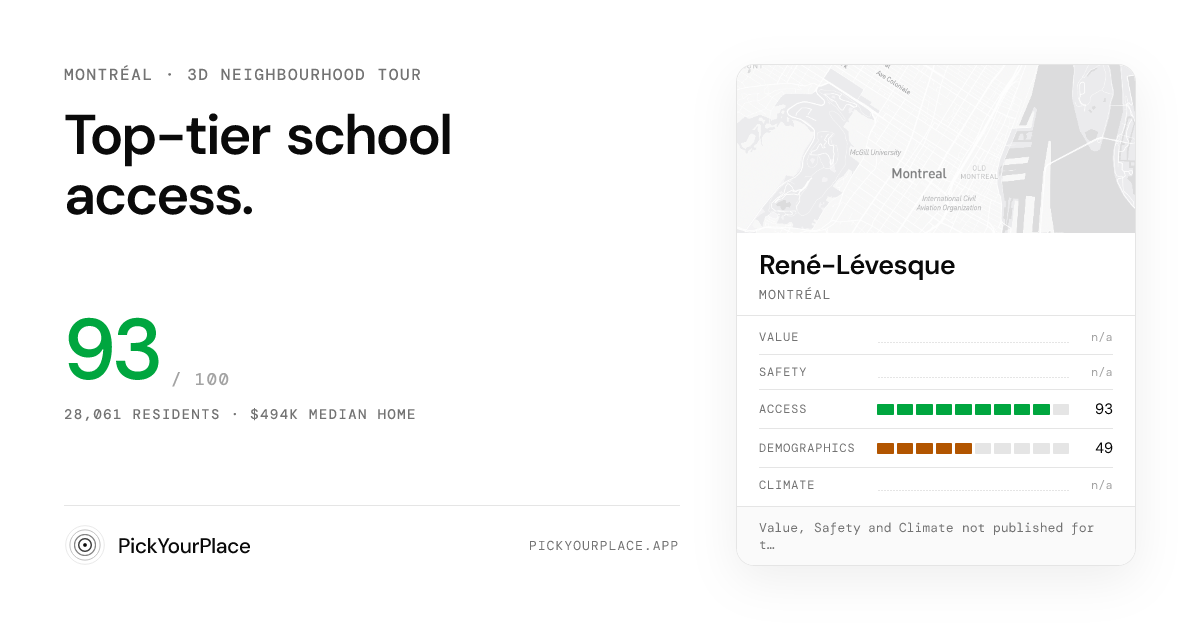This screenshot has width=1200, height=630.
Task: Click the n/a value in the Safety row
Action: 1102,372
